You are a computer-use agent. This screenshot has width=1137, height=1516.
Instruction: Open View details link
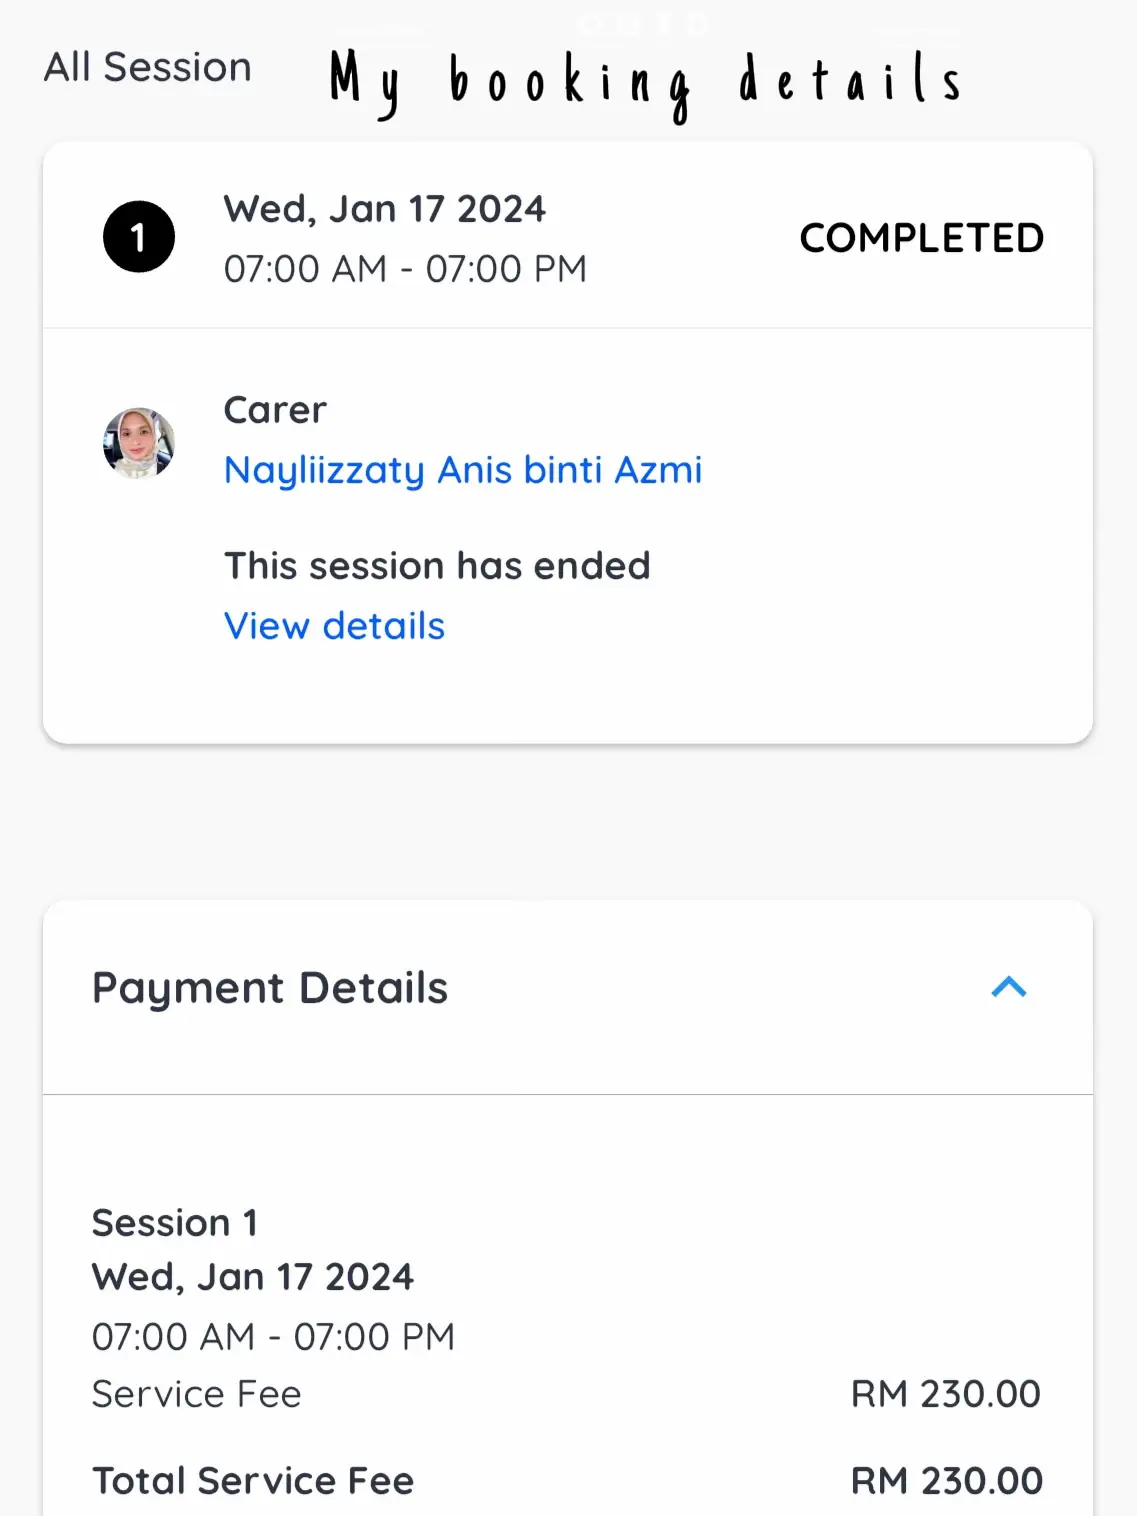pyautogui.click(x=334, y=626)
